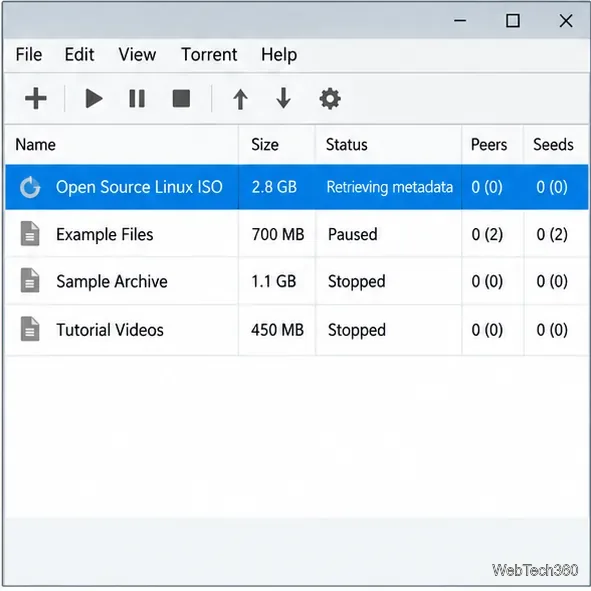This screenshot has height=591, width=591.
Task: Pause torrent using the Pause icon
Action: [137, 99]
